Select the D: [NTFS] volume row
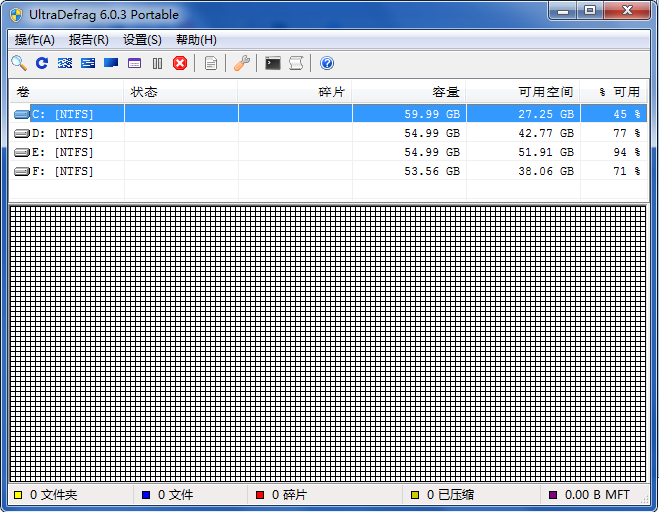Image resolution: width=659 pixels, height=512 pixels. [328, 133]
